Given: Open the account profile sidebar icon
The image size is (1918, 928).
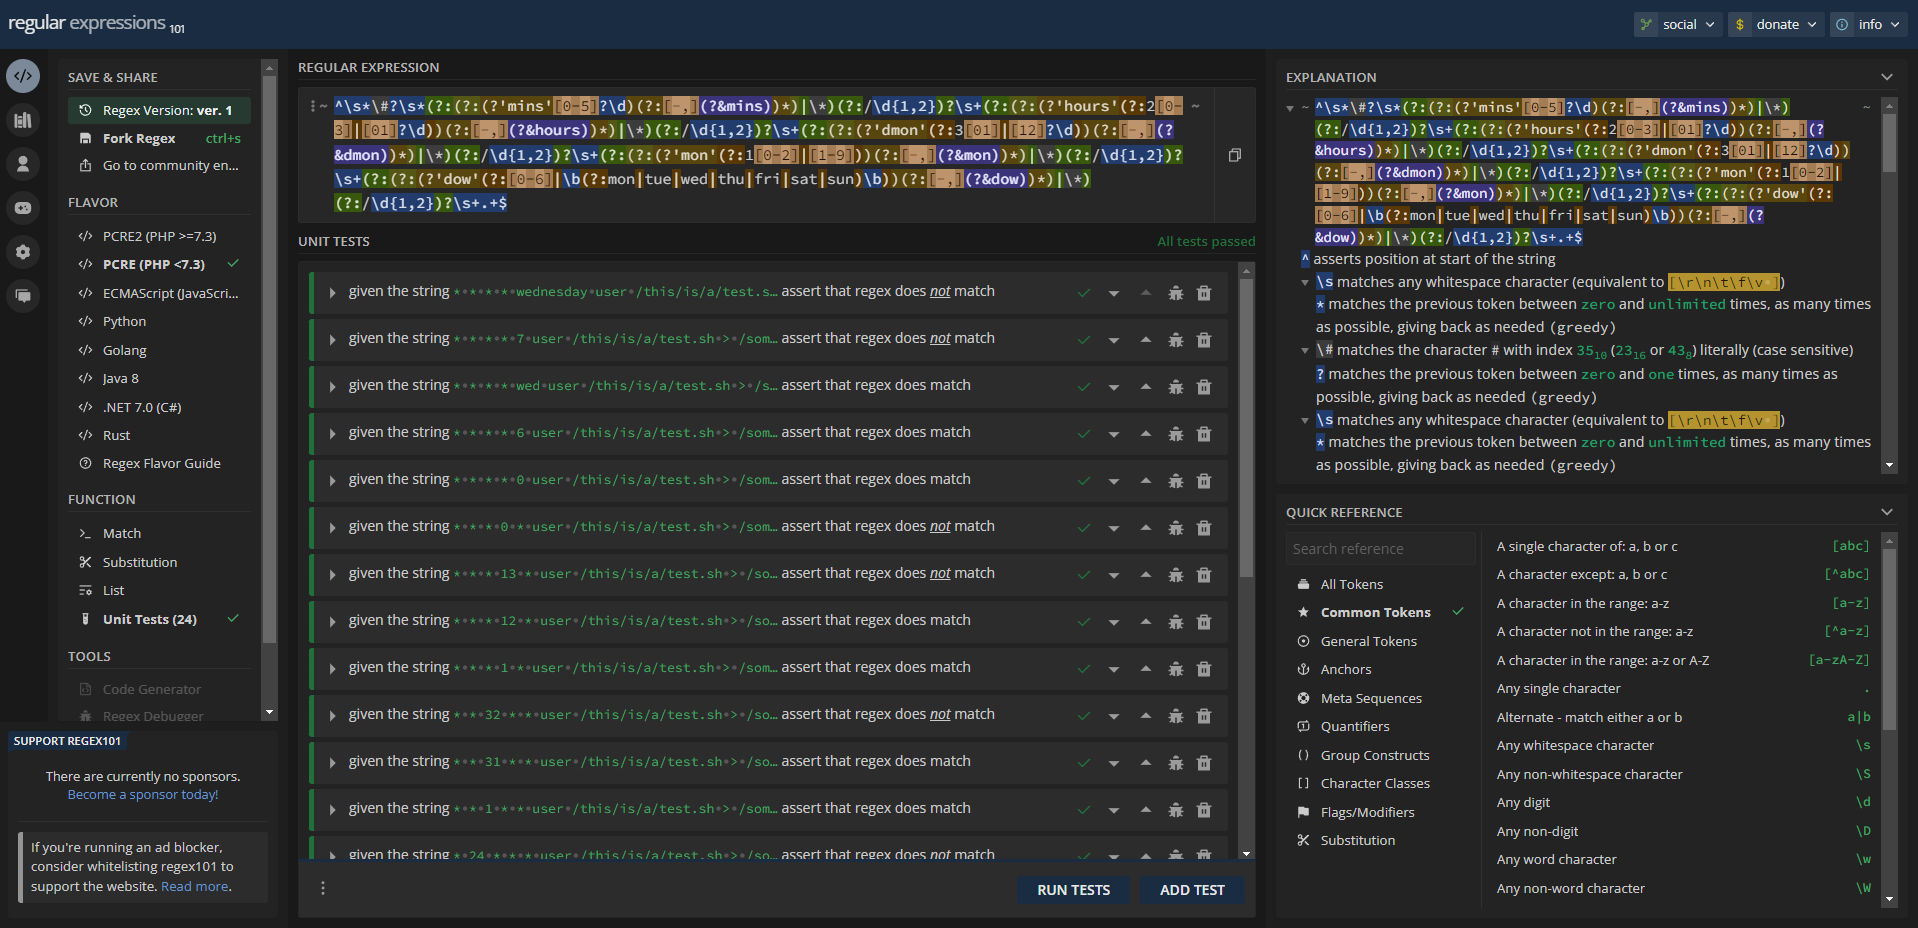Looking at the screenshot, I should (x=23, y=164).
